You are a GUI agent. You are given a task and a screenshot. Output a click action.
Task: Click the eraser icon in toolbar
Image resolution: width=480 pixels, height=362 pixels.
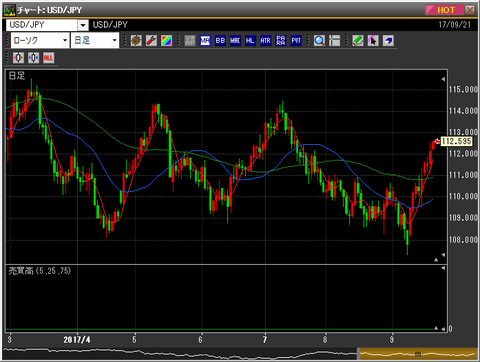point(388,41)
